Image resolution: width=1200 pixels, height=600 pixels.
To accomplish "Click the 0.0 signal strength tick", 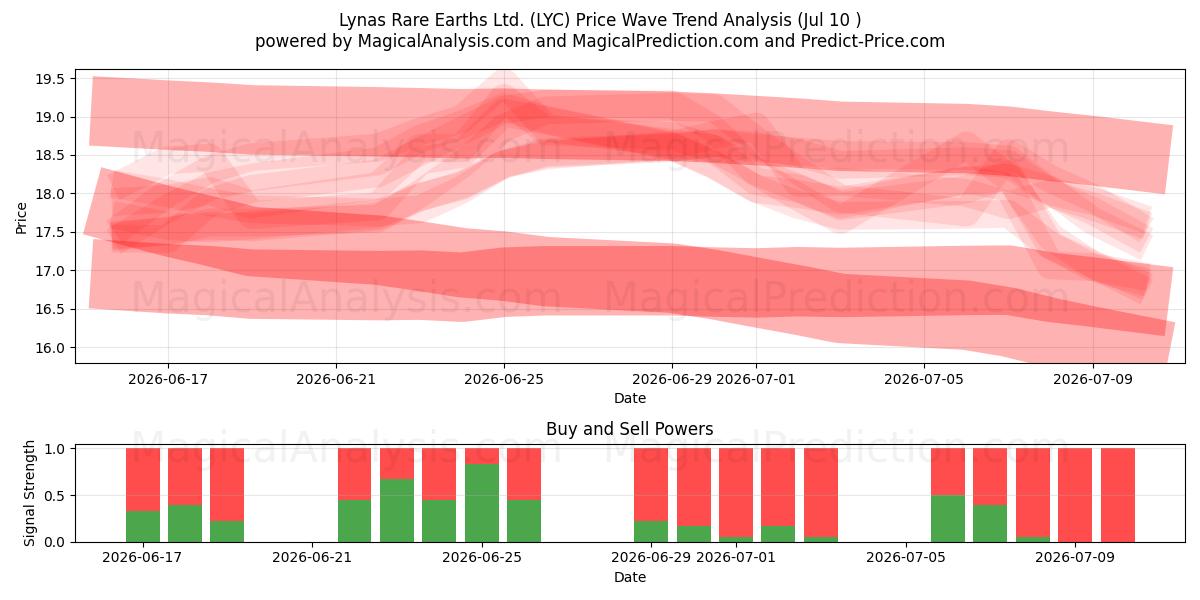I will [x=56, y=542].
